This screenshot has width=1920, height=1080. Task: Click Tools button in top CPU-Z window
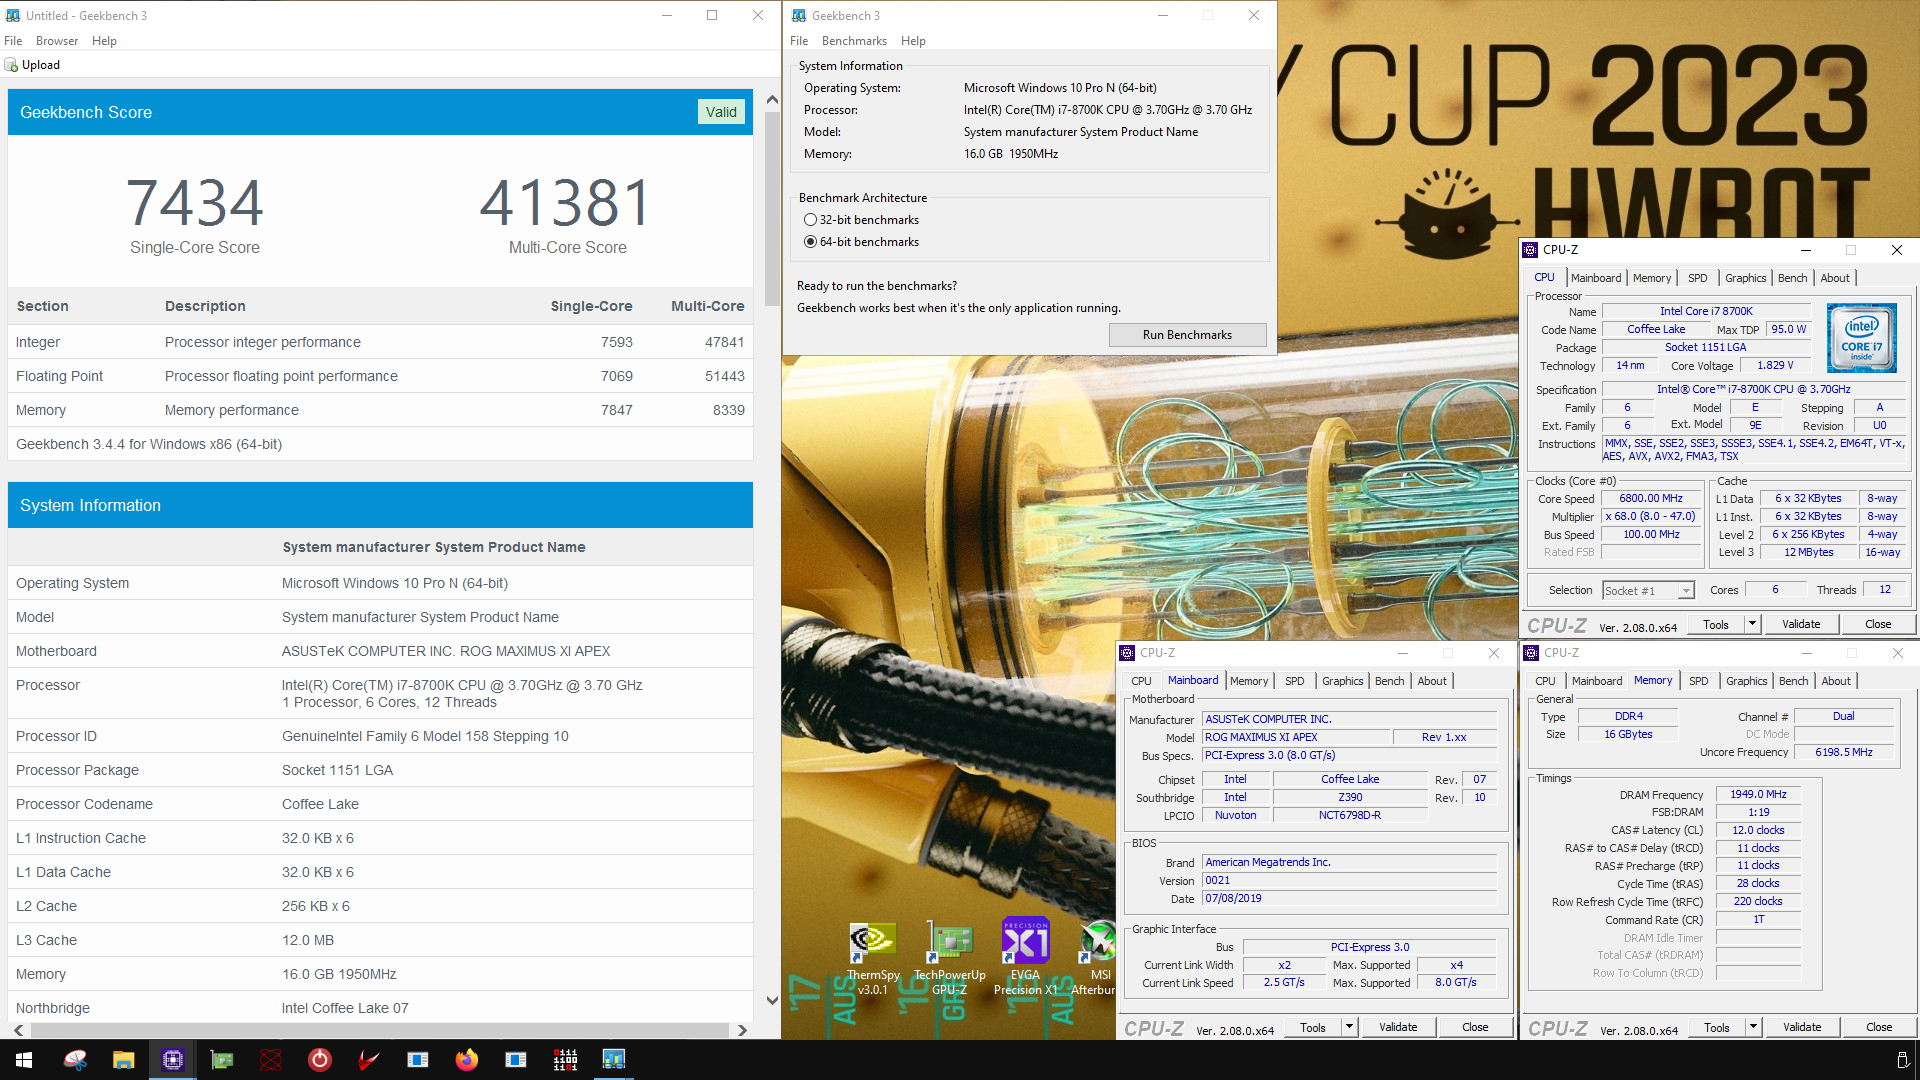(x=1716, y=624)
